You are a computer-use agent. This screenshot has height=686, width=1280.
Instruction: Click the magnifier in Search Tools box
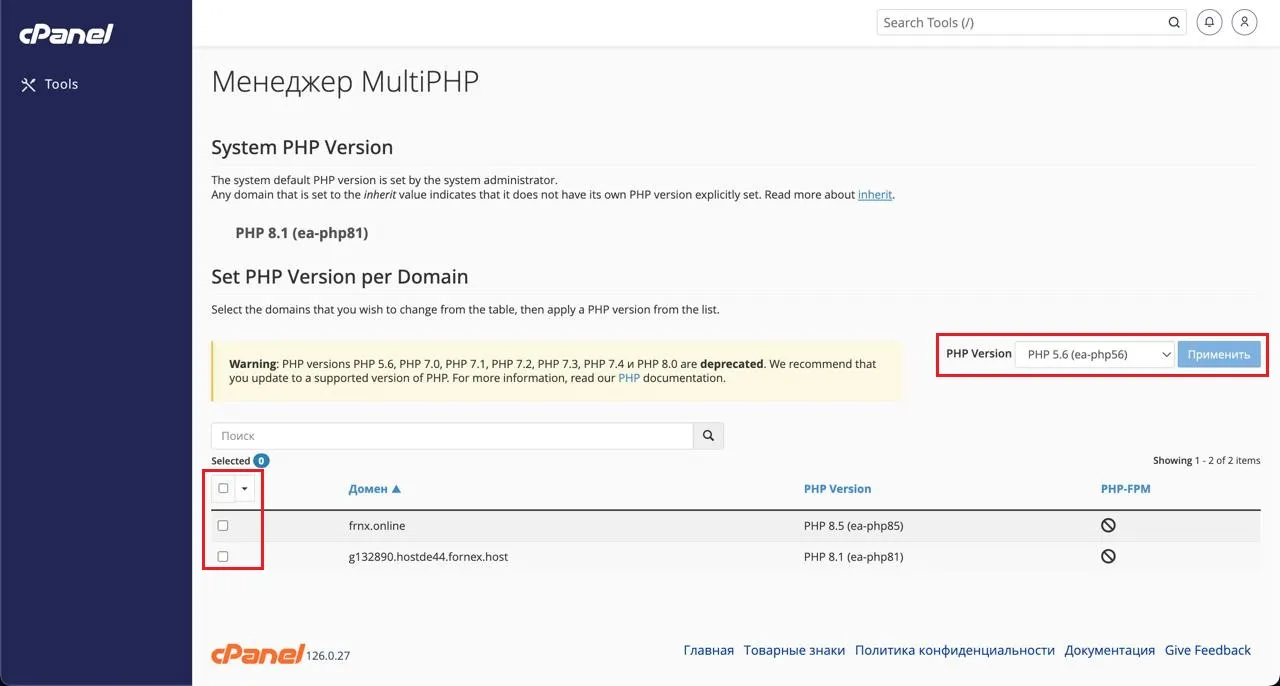click(1174, 22)
